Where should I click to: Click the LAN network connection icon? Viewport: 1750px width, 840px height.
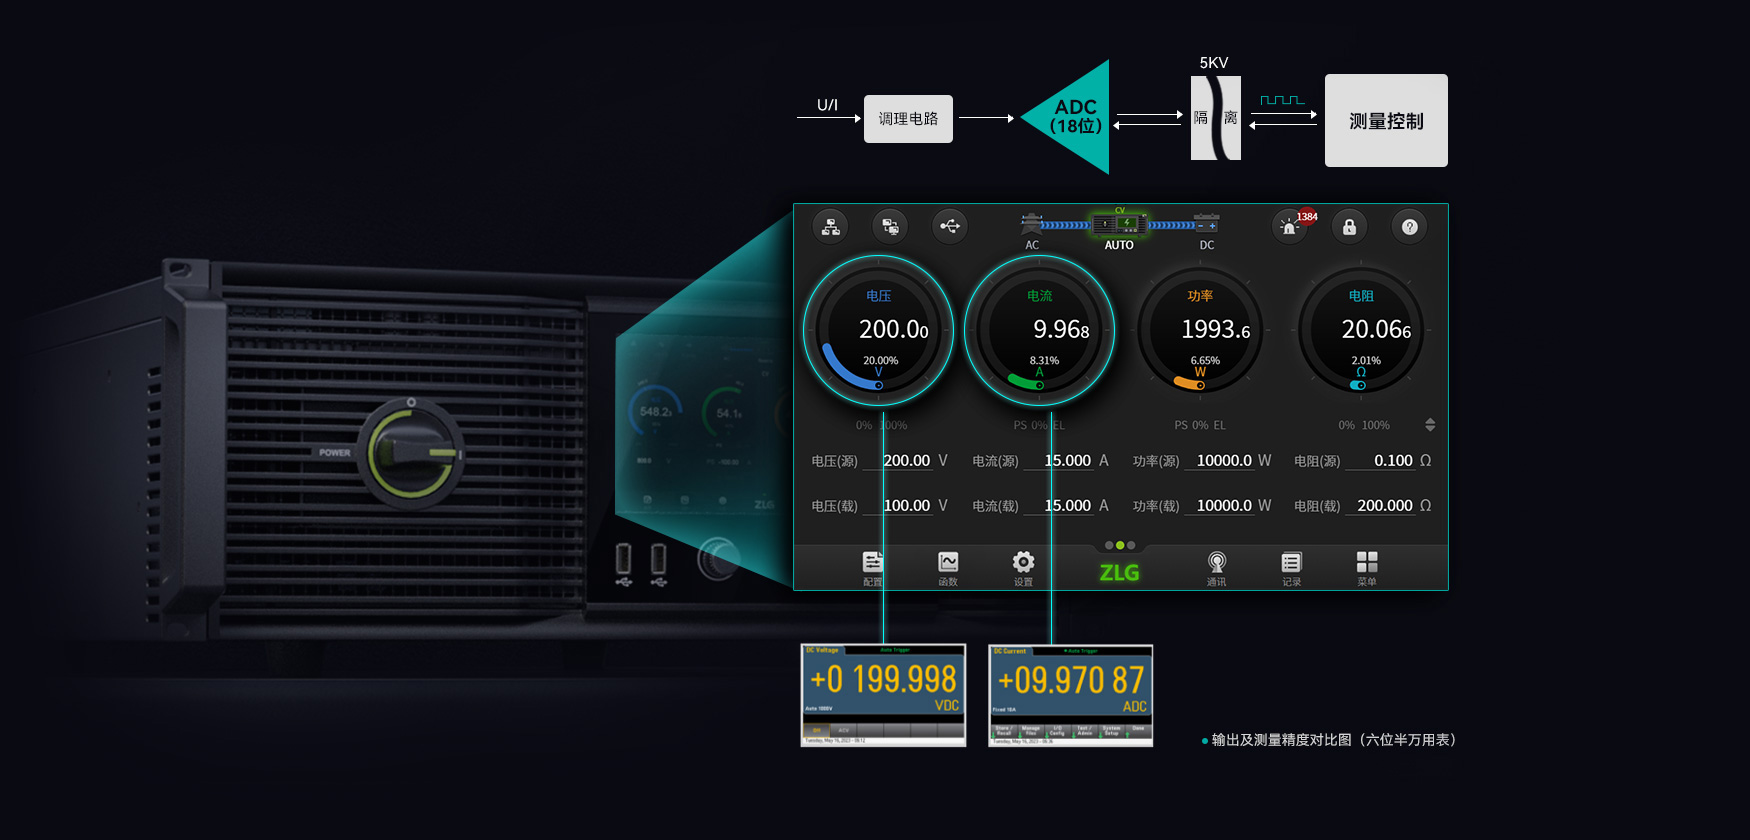click(830, 227)
